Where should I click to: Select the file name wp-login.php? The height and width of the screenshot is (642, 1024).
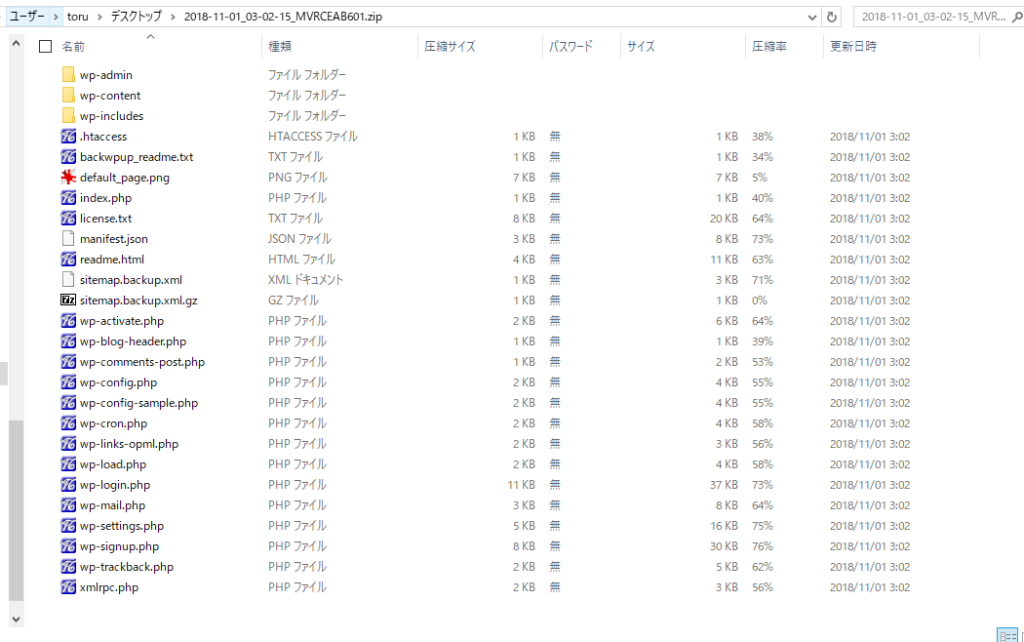click(x=115, y=485)
